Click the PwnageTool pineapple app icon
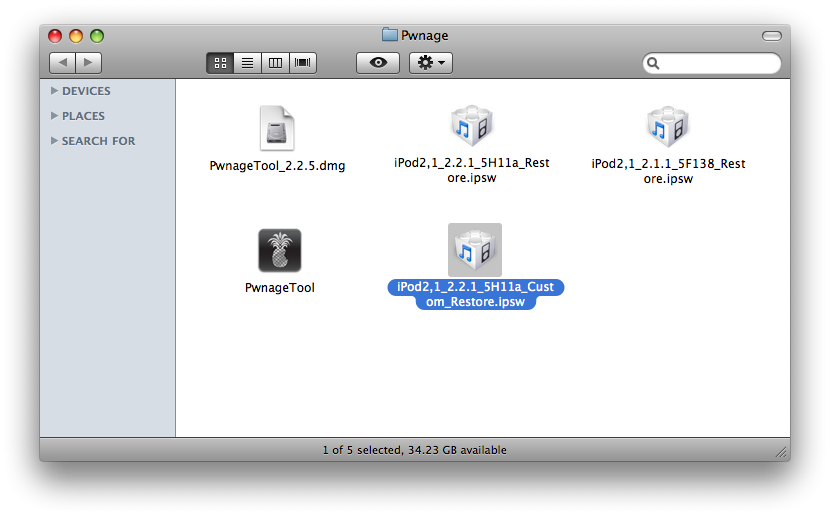This screenshot has height=516, width=830. tap(279, 250)
